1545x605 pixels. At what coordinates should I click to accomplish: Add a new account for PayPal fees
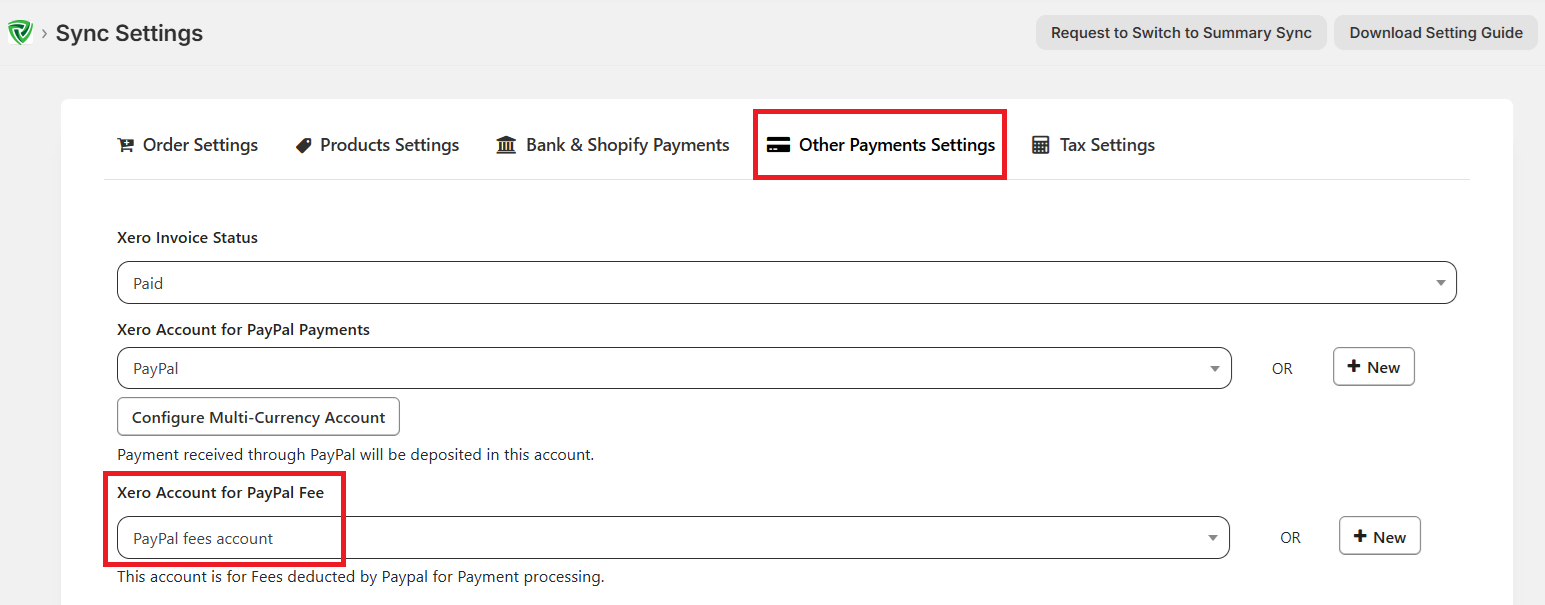[1379, 535]
